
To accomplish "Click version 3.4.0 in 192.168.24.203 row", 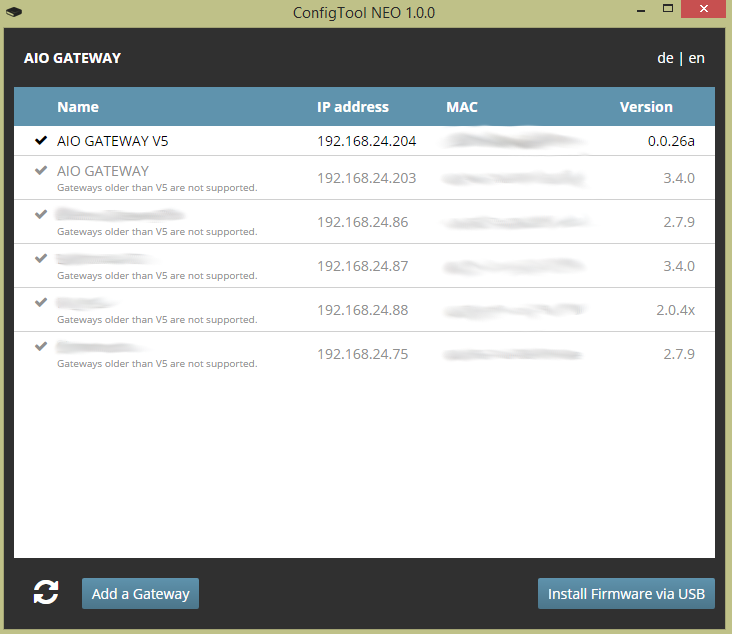I will pos(679,178).
